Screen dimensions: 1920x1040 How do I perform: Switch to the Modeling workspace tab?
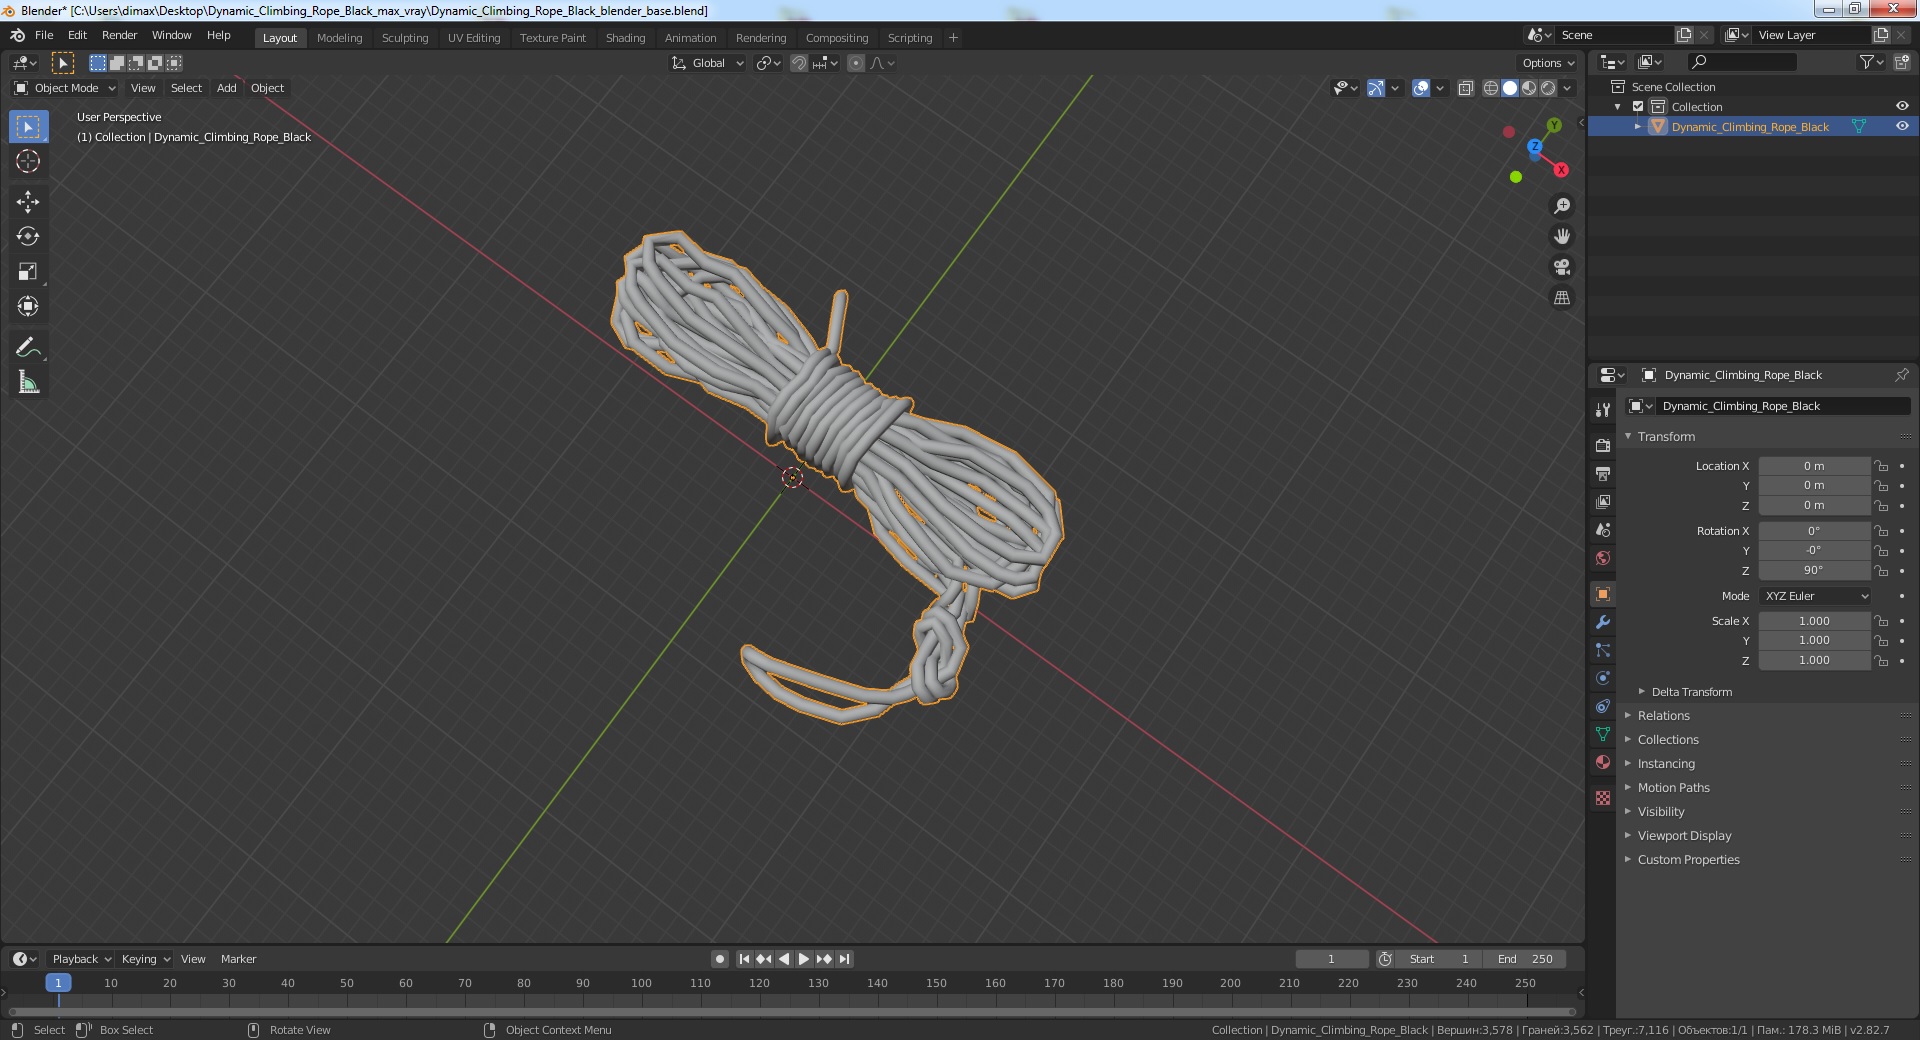pyautogui.click(x=339, y=38)
